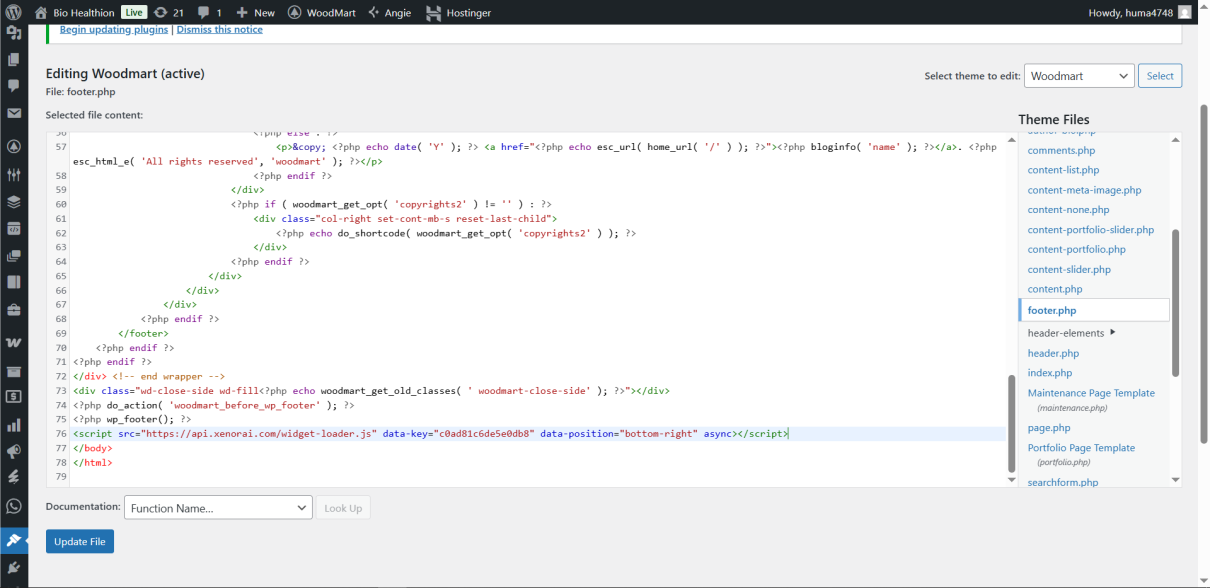
Task: Open content-slider.php in Theme Files
Action: (1069, 270)
